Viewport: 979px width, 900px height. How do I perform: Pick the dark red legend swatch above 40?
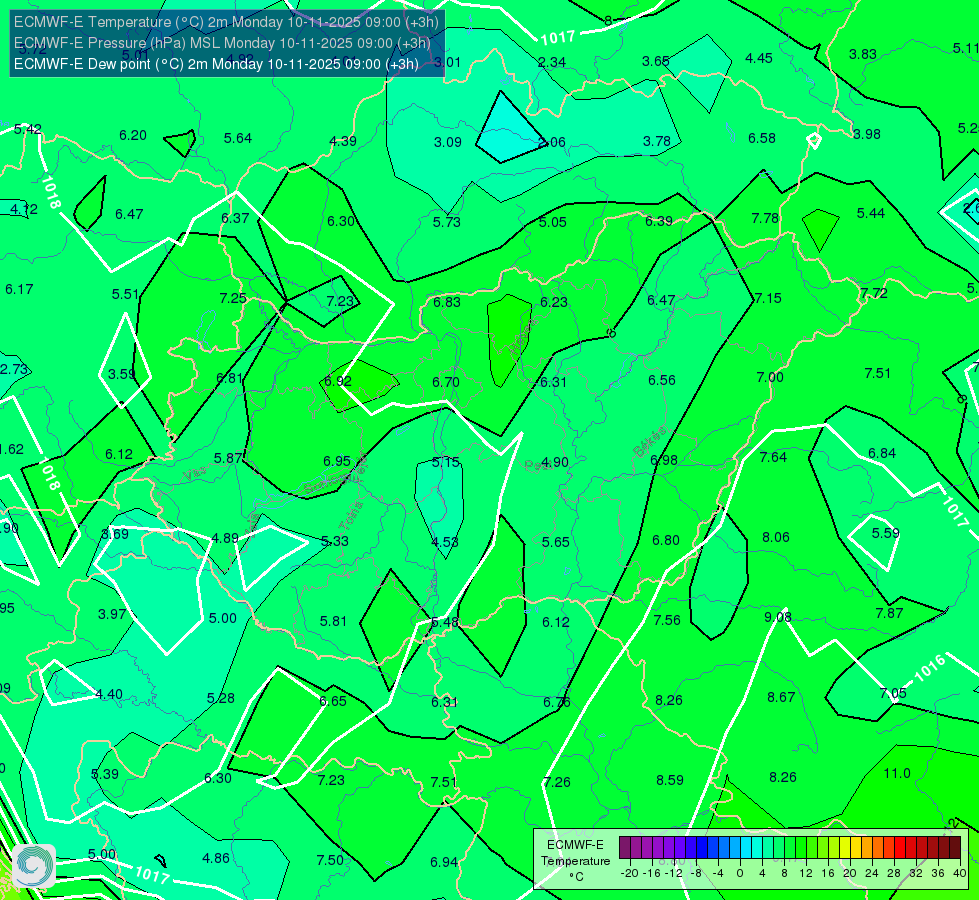coord(955,848)
